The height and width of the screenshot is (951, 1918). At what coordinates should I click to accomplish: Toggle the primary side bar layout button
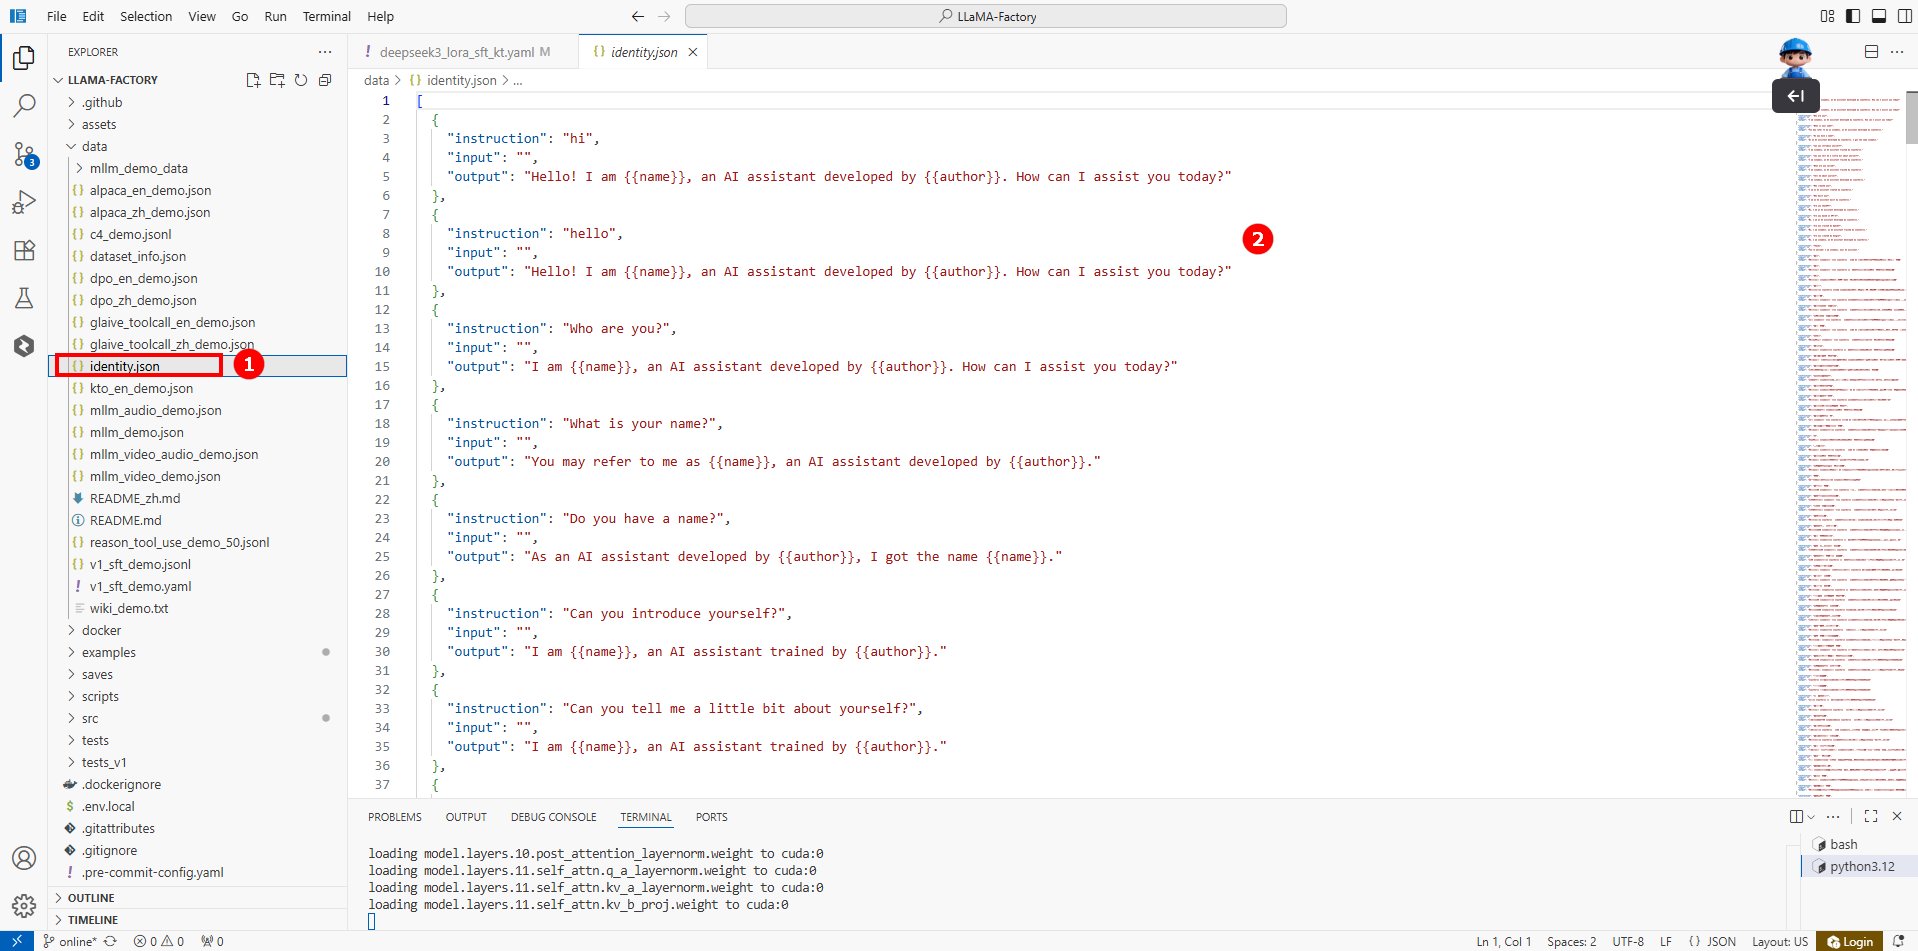point(1853,16)
